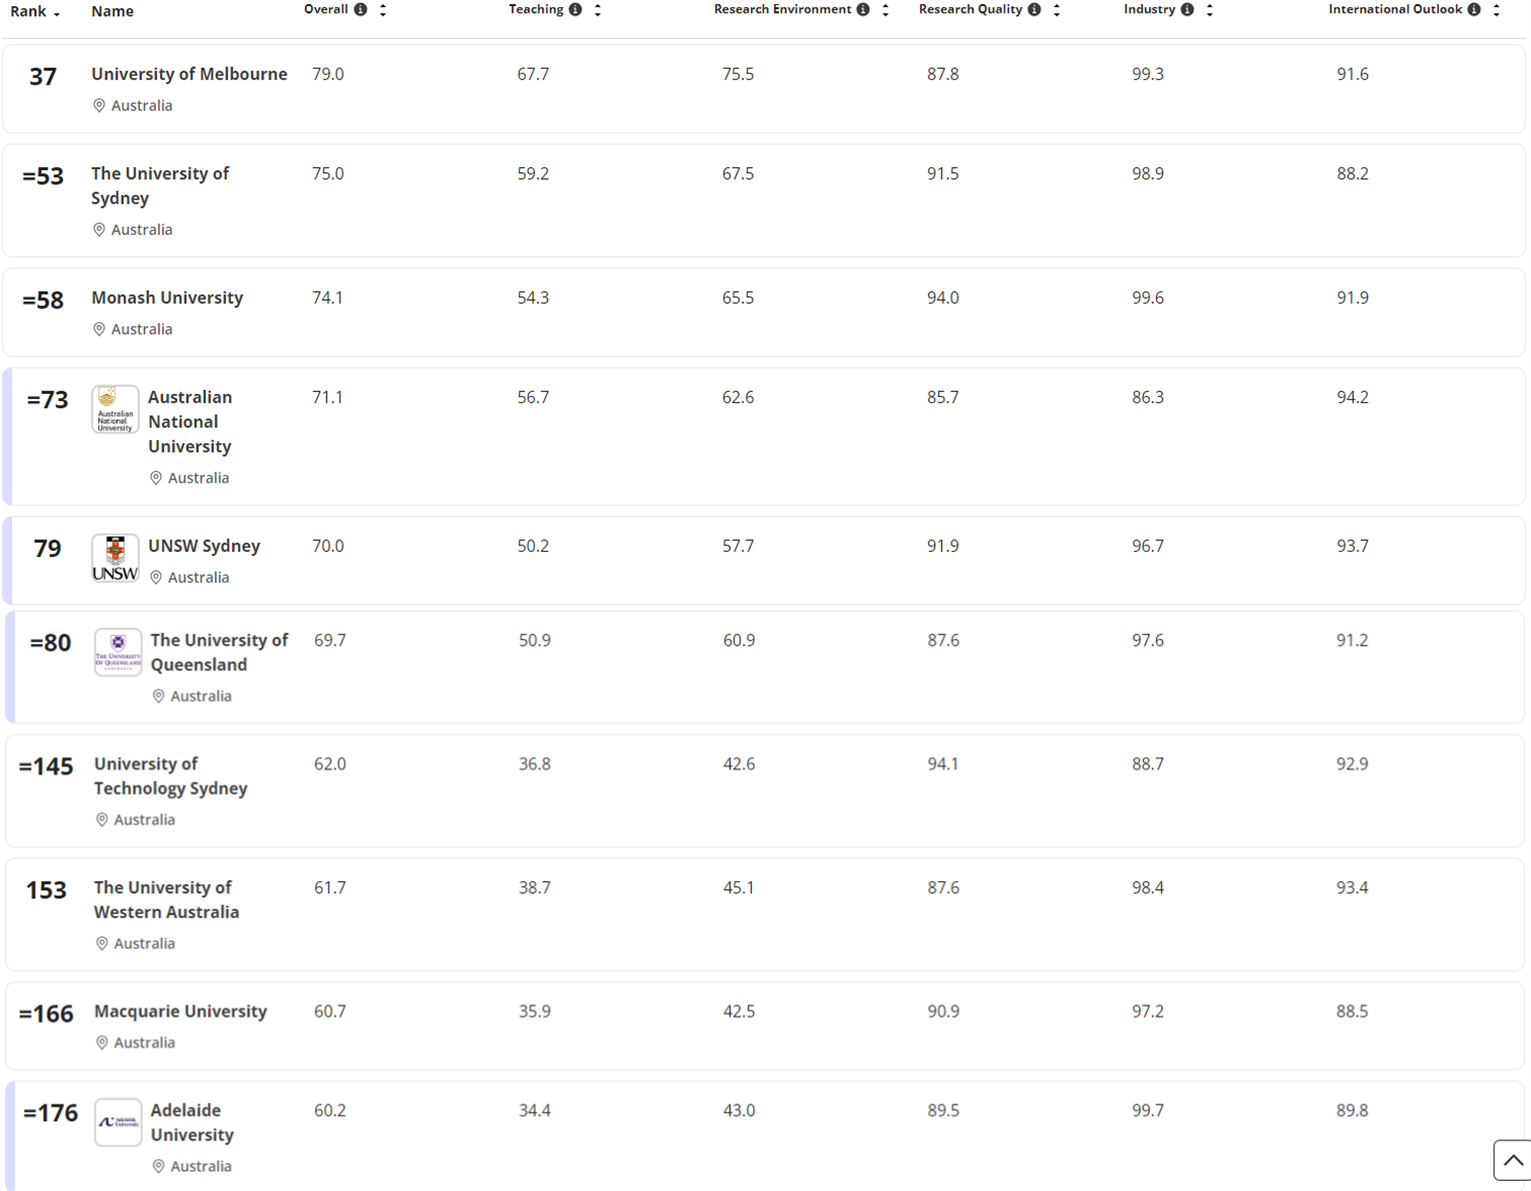Viewport: 1531px width, 1191px height.
Task: Open the UNSW Sydney logo
Action: (x=115, y=558)
